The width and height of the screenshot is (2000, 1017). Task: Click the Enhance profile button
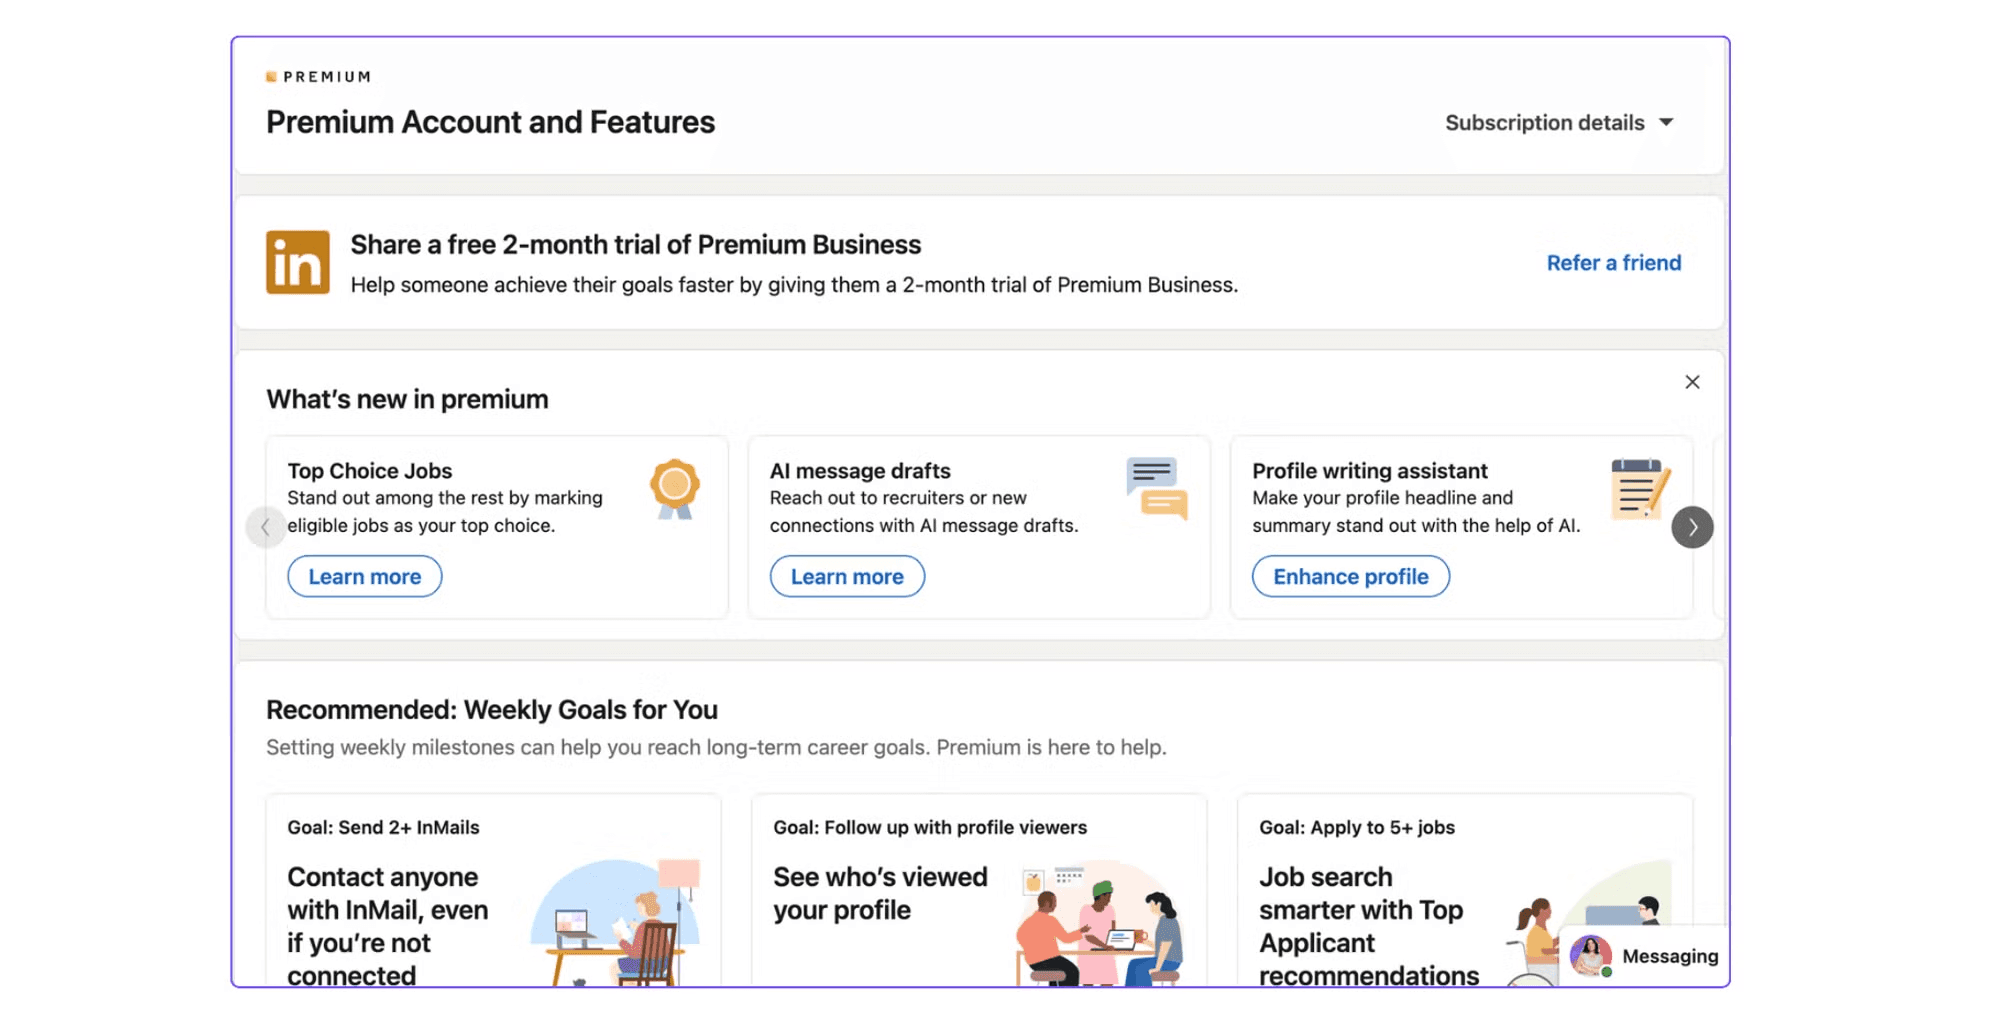coord(1351,577)
